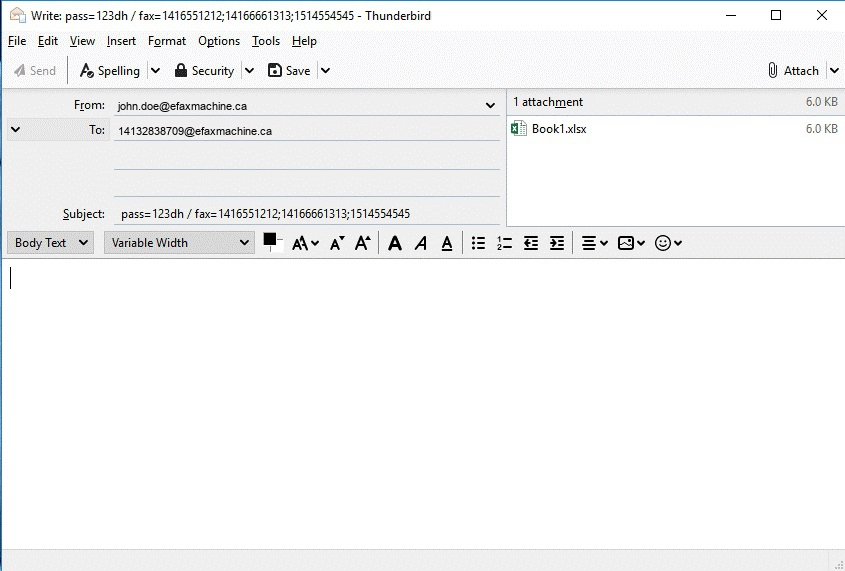Image resolution: width=845 pixels, height=571 pixels.
Task: Open the Variable Width font dropdown
Action: pos(179,243)
